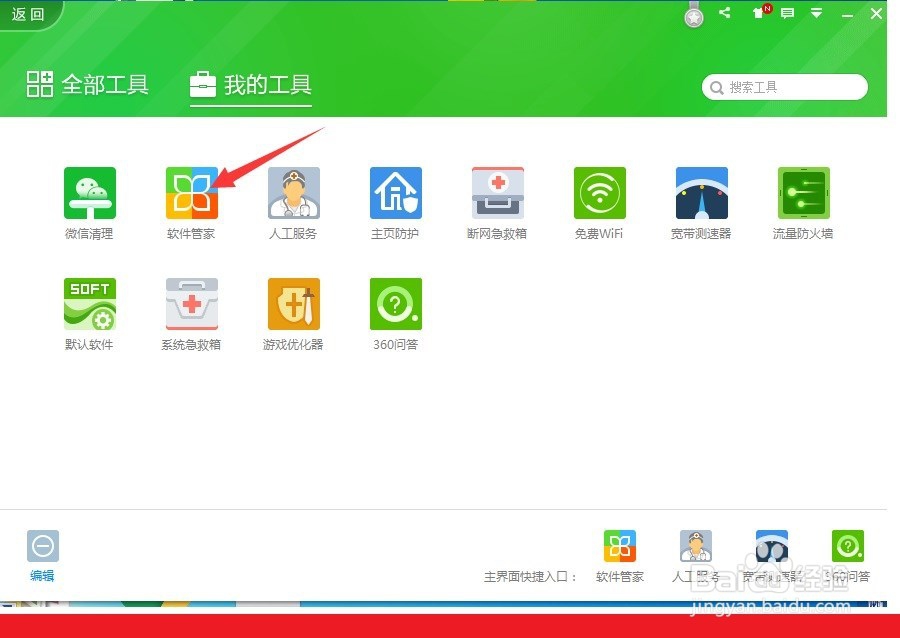Open the 默认软件 (Default Software) tool
The height and width of the screenshot is (638, 900).
[89, 303]
